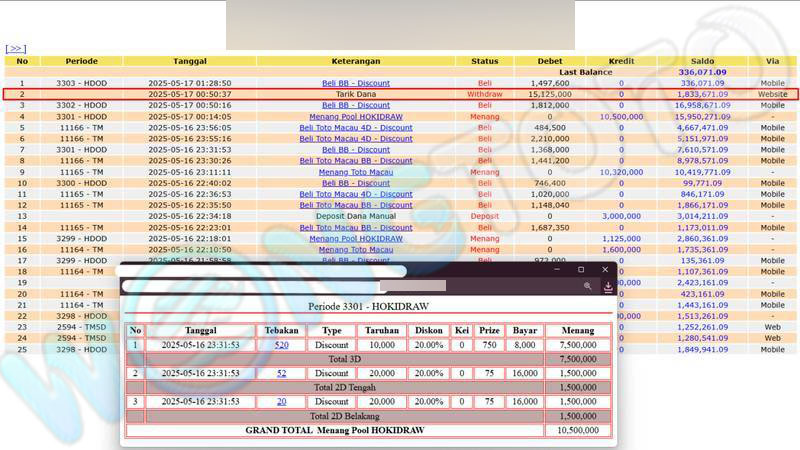Minimize the HOKIDRAW popup window
The width and height of the screenshot is (800, 450).
coord(557,270)
